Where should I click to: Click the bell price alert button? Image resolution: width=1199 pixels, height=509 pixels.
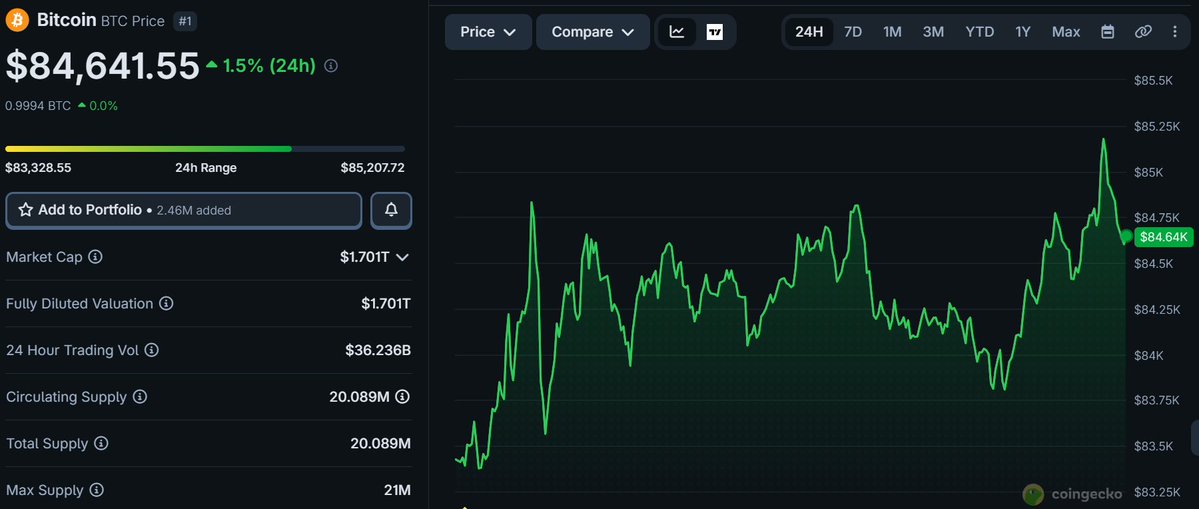point(392,210)
